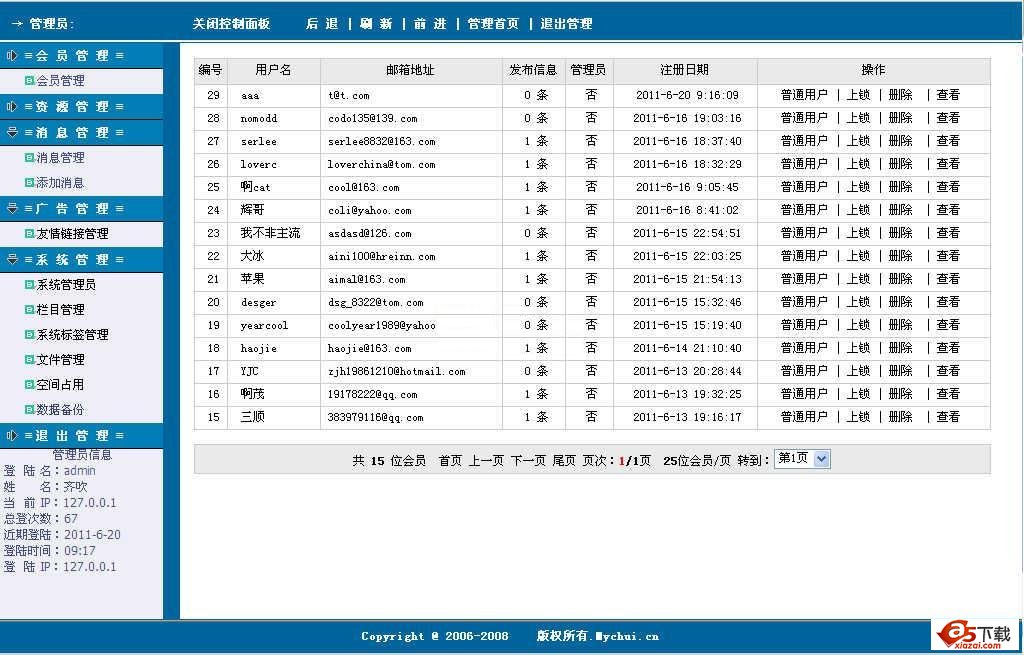1024x655 pixels.
Task: Click 查看 for user haojie
Action: 948,347
